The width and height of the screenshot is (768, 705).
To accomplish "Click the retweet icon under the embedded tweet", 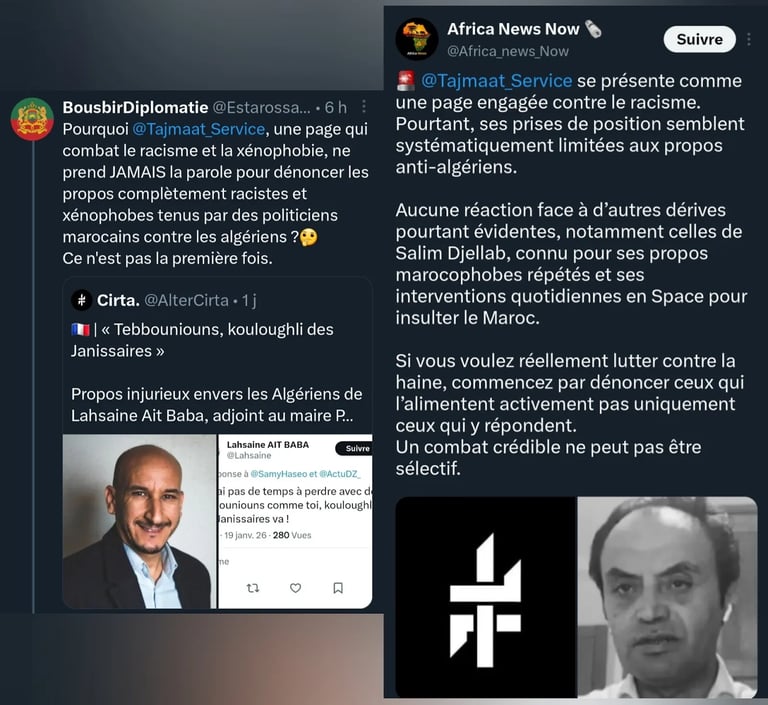I will tap(253, 587).
